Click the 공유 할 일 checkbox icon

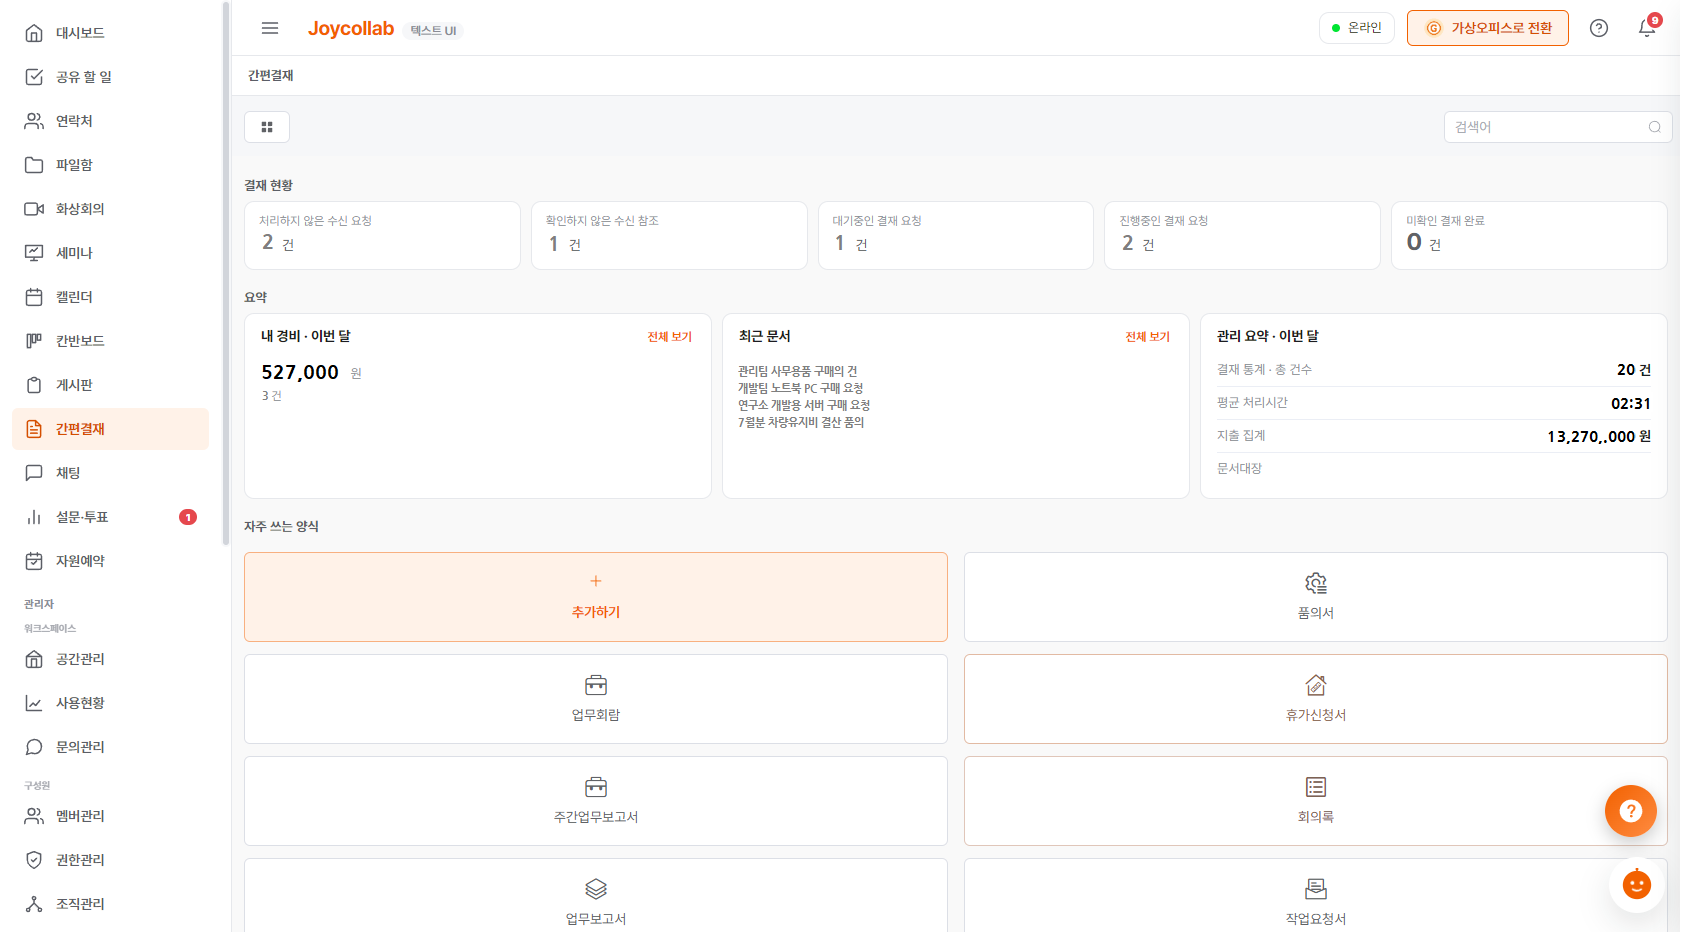[34, 77]
